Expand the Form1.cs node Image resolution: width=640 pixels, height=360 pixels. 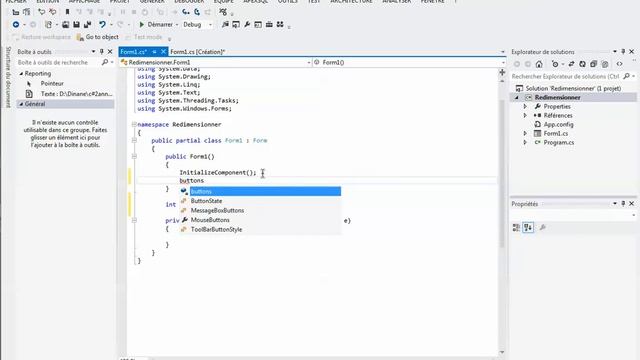tap(525, 133)
